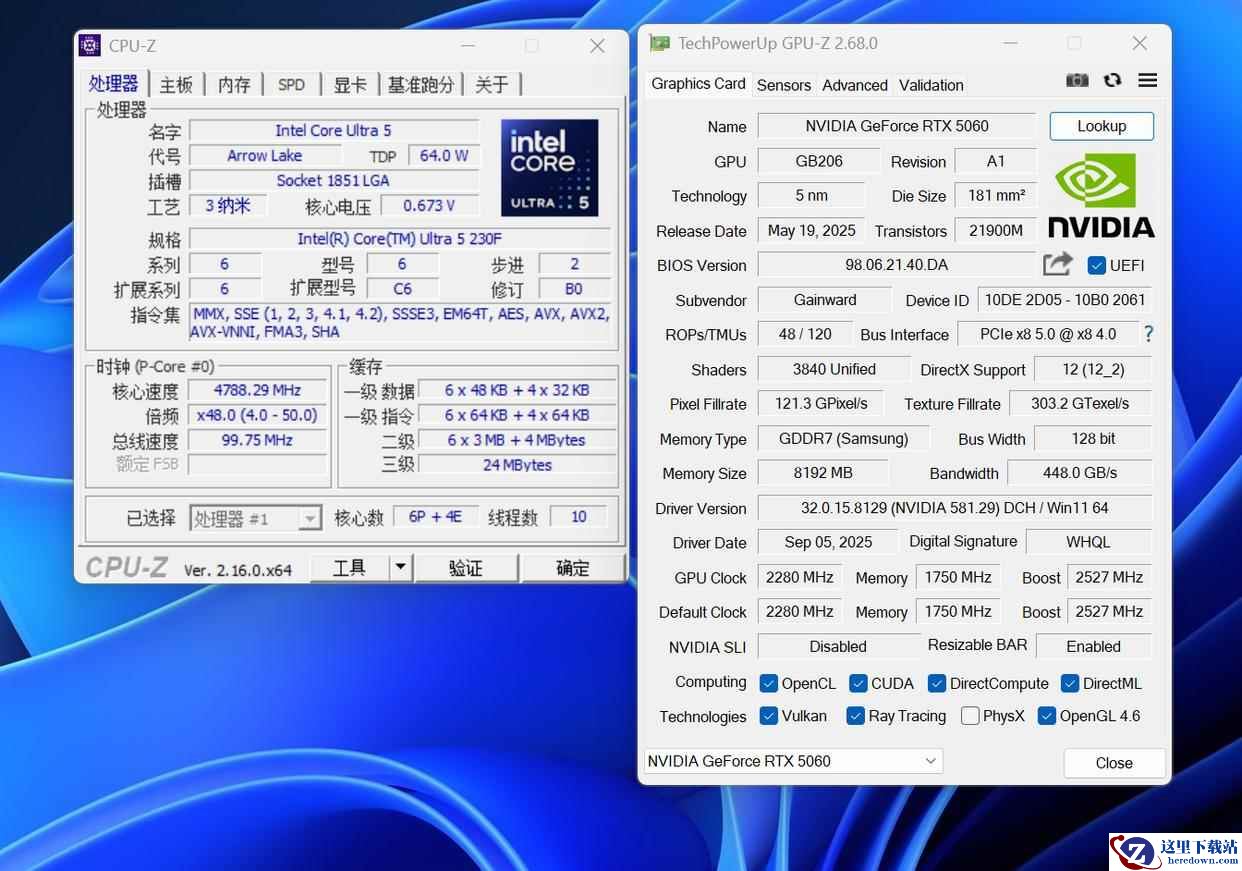This screenshot has width=1242, height=871.
Task: Expand the GPU selection dropdown at bottom
Action: pyautogui.click(x=931, y=761)
